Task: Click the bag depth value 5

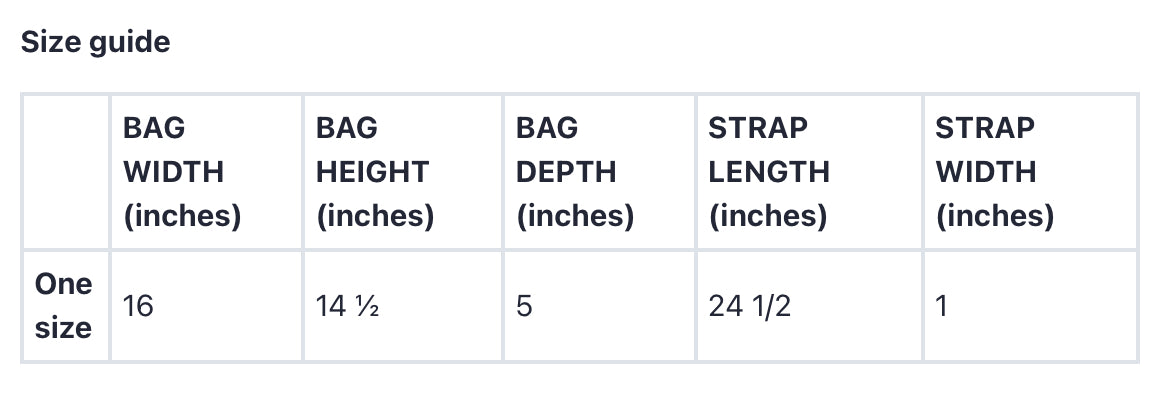Action: click(x=524, y=306)
